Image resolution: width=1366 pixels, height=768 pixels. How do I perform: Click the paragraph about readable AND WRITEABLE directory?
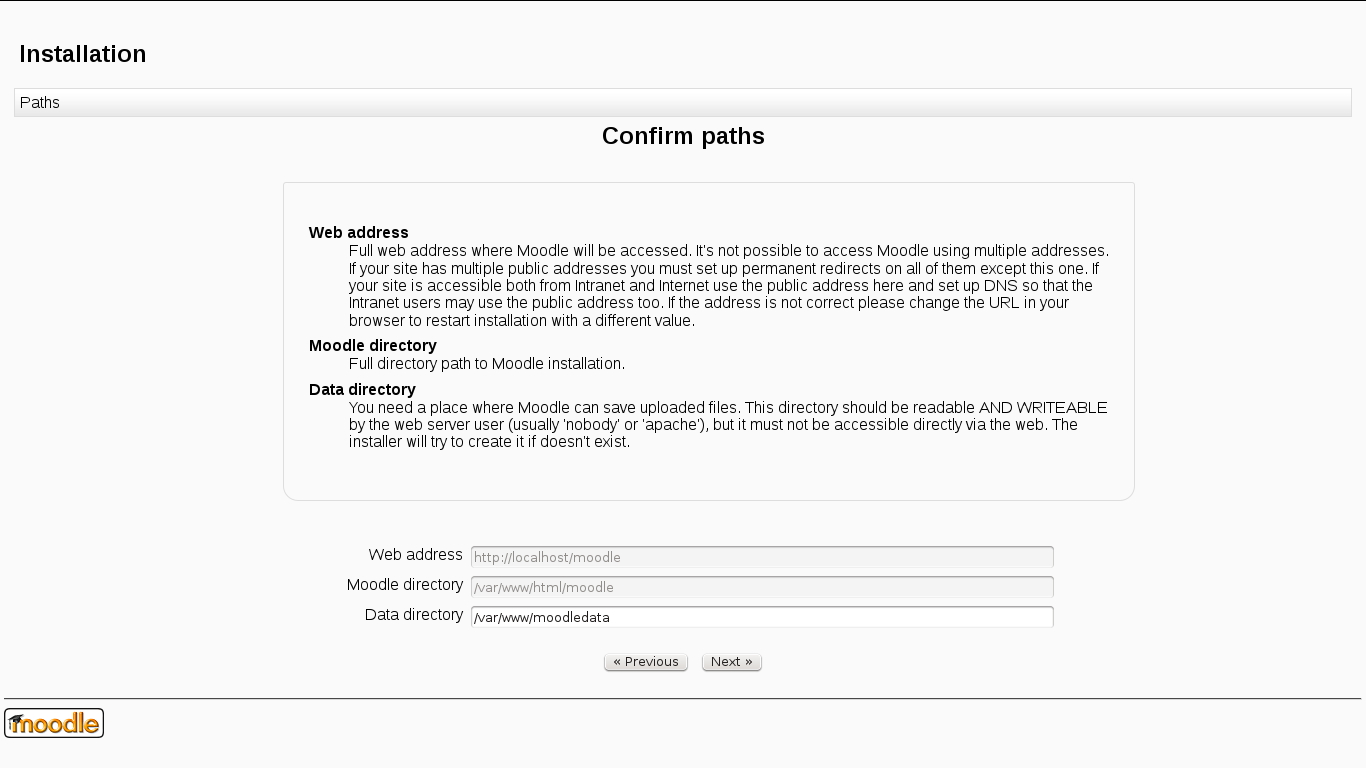click(x=728, y=425)
